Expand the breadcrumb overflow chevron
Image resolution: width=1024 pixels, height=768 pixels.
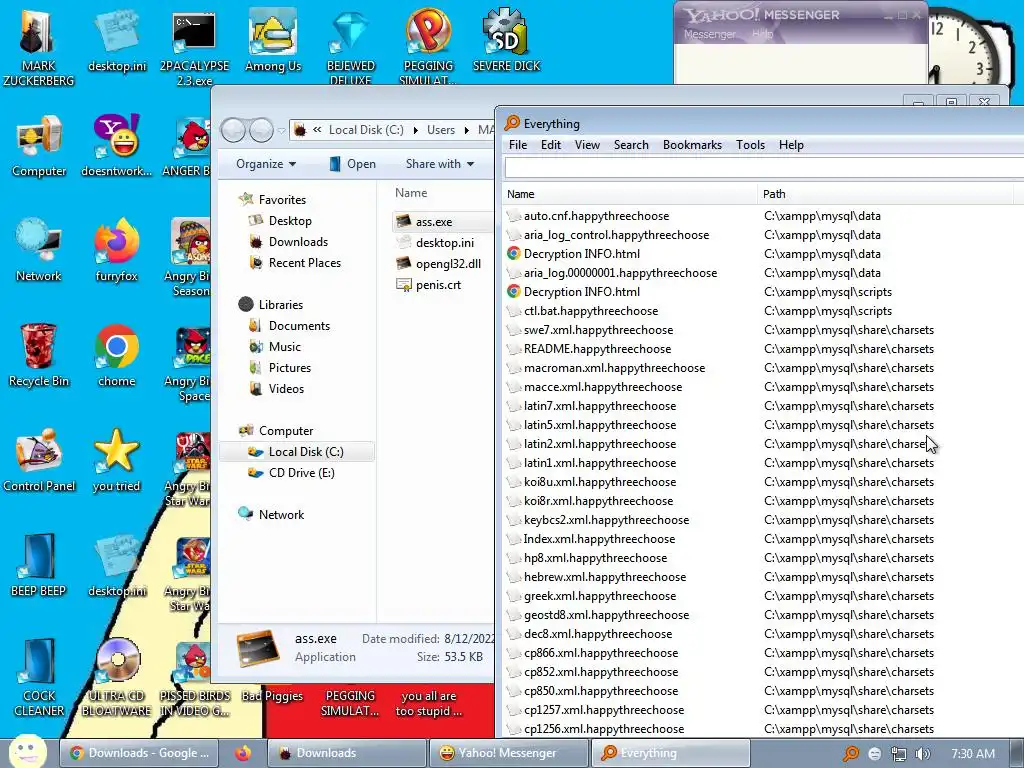point(317,130)
